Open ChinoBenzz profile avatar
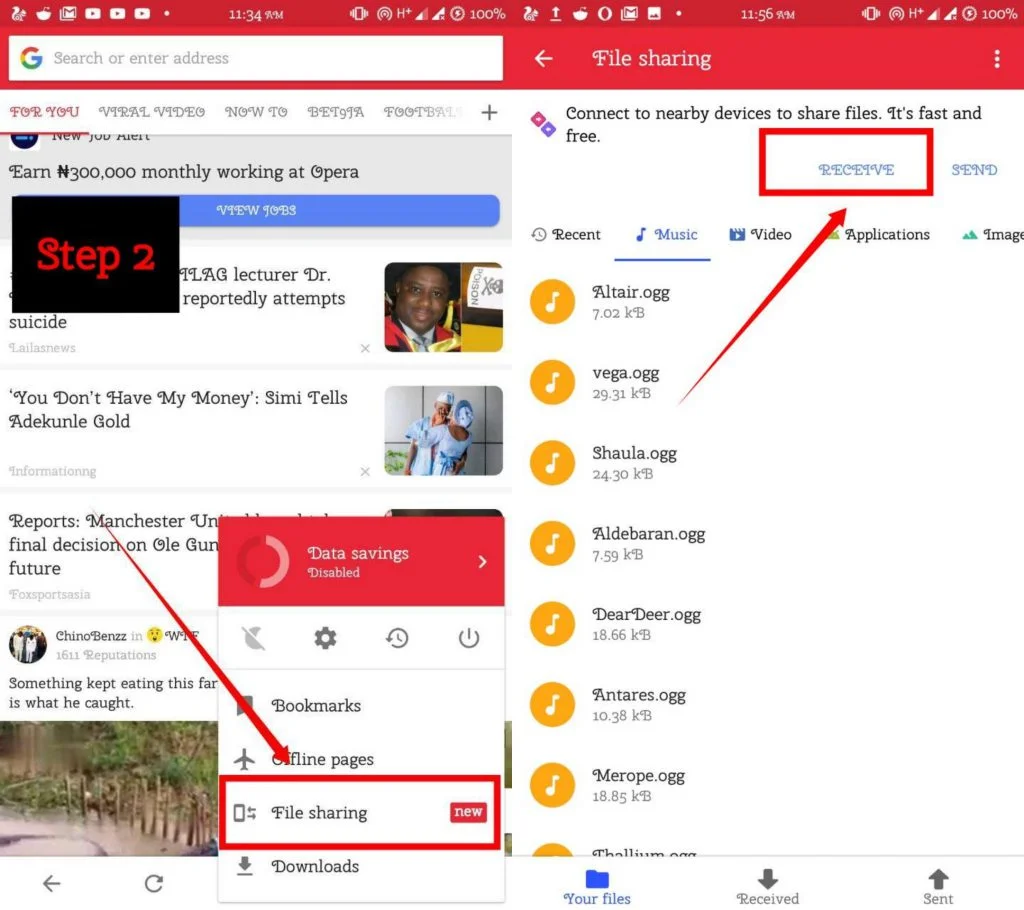 (27, 644)
